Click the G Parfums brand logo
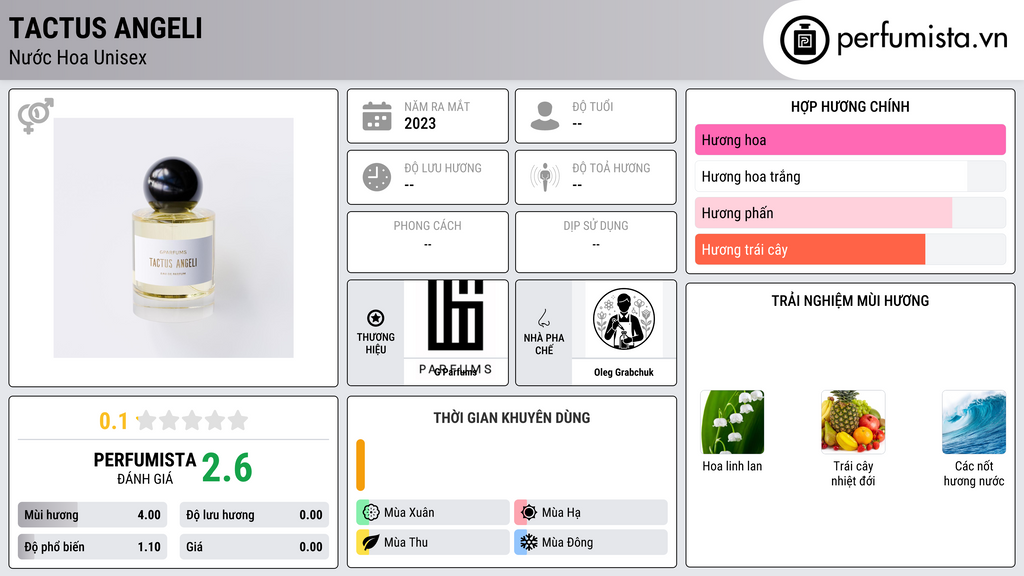 [x=455, y=328]
